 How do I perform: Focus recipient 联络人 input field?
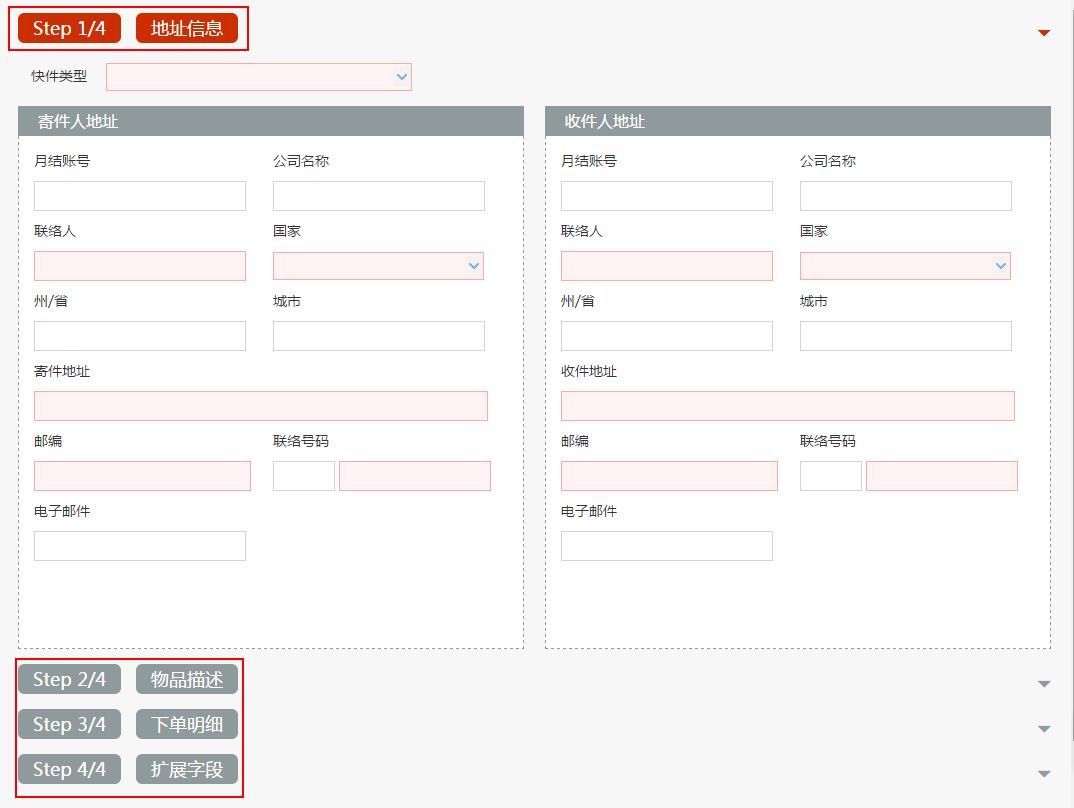666,266
